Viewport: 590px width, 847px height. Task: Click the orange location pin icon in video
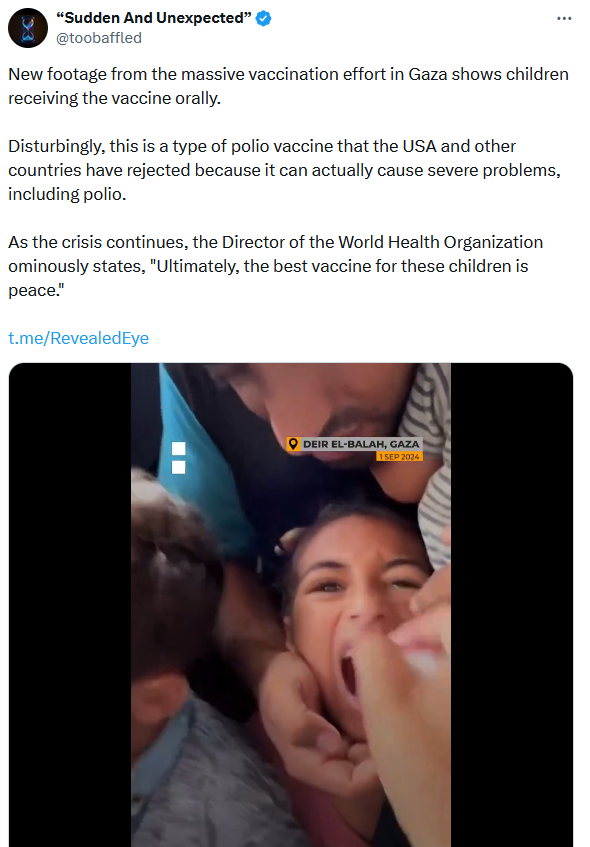(293, 444)
